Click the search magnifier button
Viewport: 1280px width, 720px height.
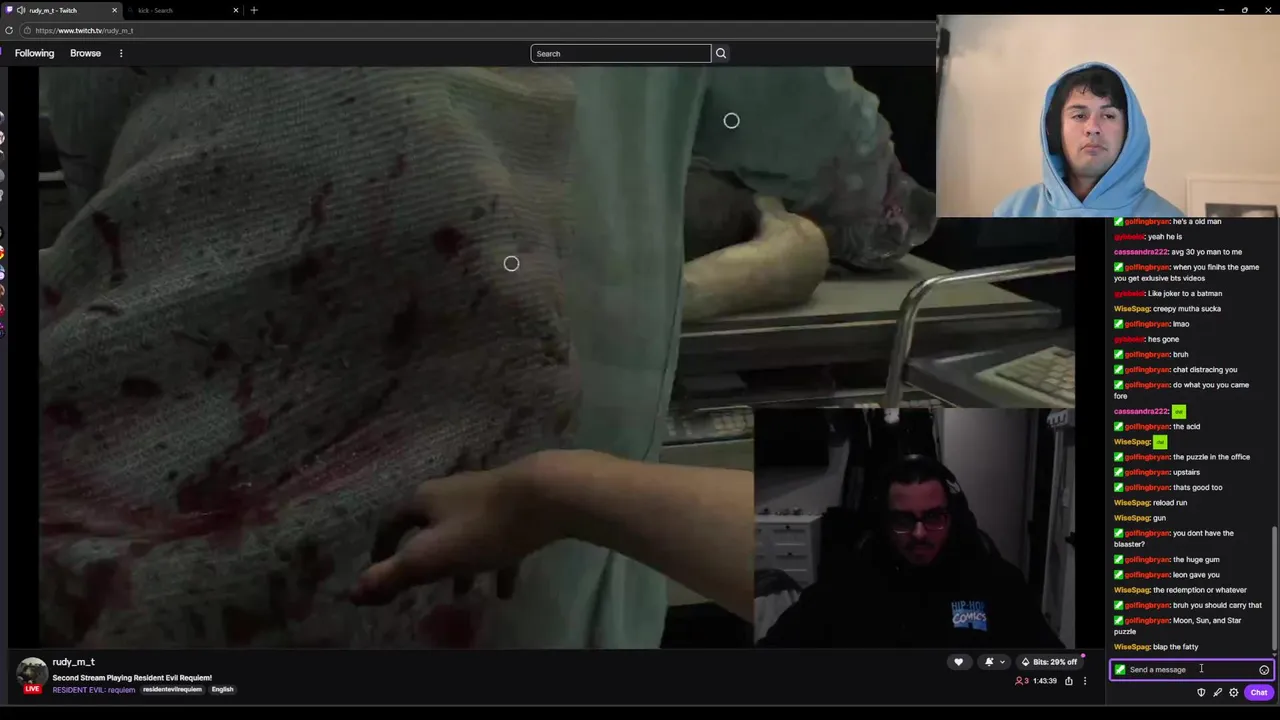[720, 53]
